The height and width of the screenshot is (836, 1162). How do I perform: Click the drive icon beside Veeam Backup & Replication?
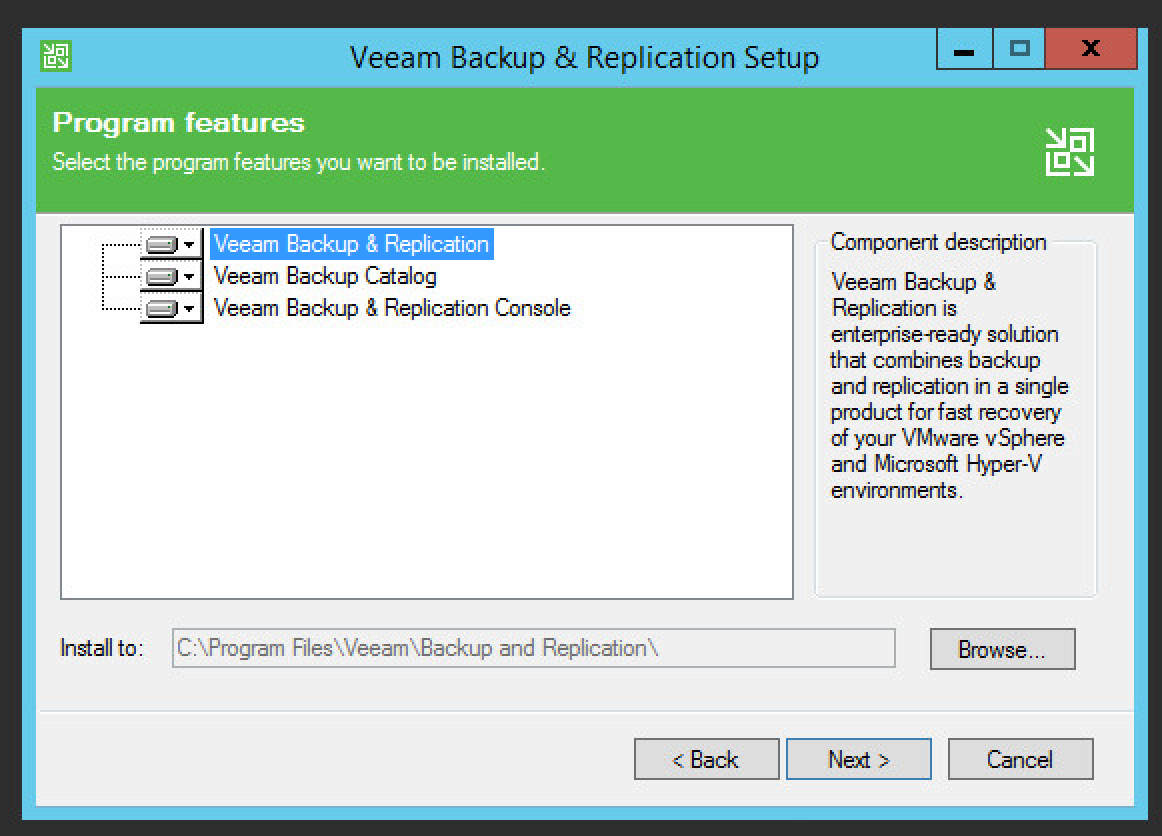(x=161, y=245)
